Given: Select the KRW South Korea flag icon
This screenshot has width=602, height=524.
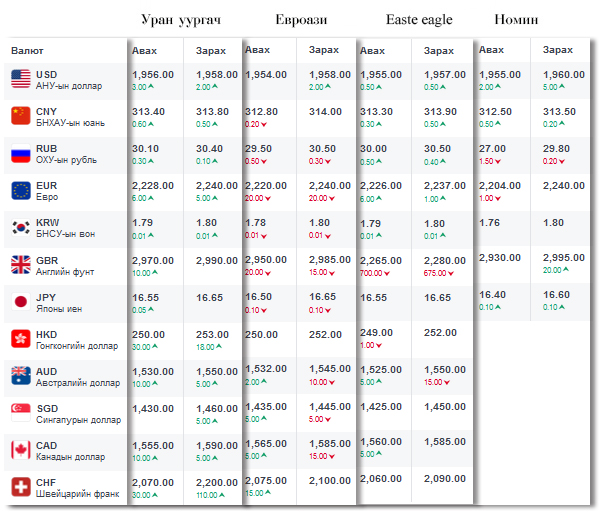Looking at the screenshot, I should click(20, 227).
